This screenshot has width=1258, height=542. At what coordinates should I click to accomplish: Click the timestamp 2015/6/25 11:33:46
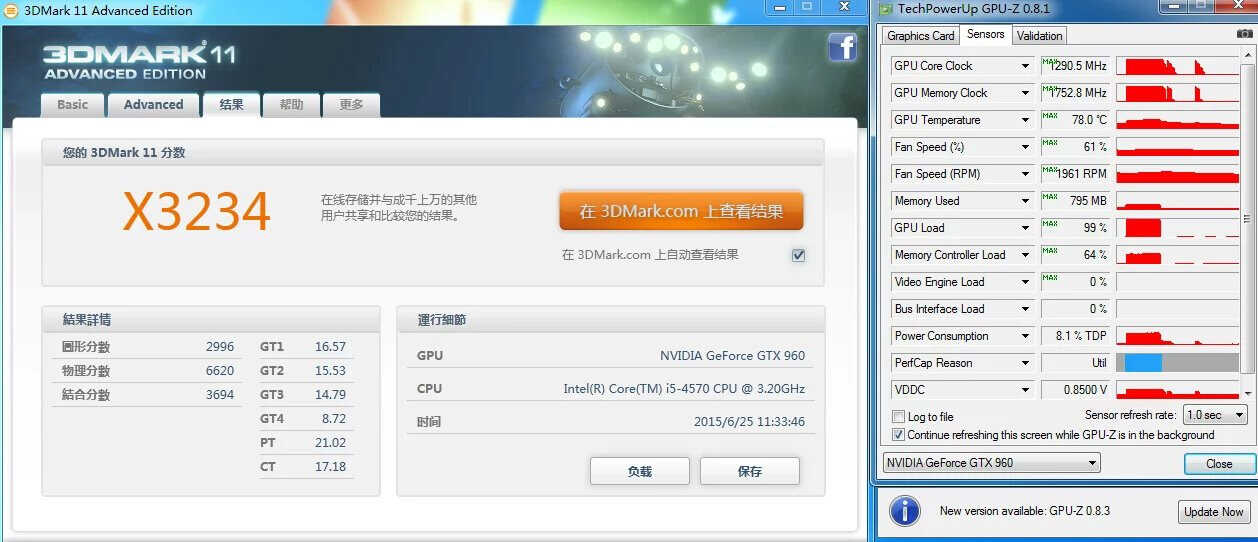[749, 422]
